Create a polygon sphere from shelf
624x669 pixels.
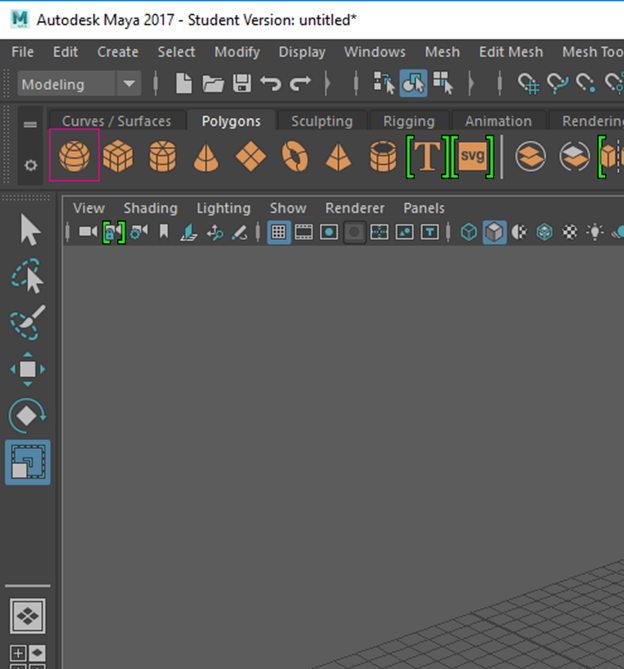click(74, 155)
